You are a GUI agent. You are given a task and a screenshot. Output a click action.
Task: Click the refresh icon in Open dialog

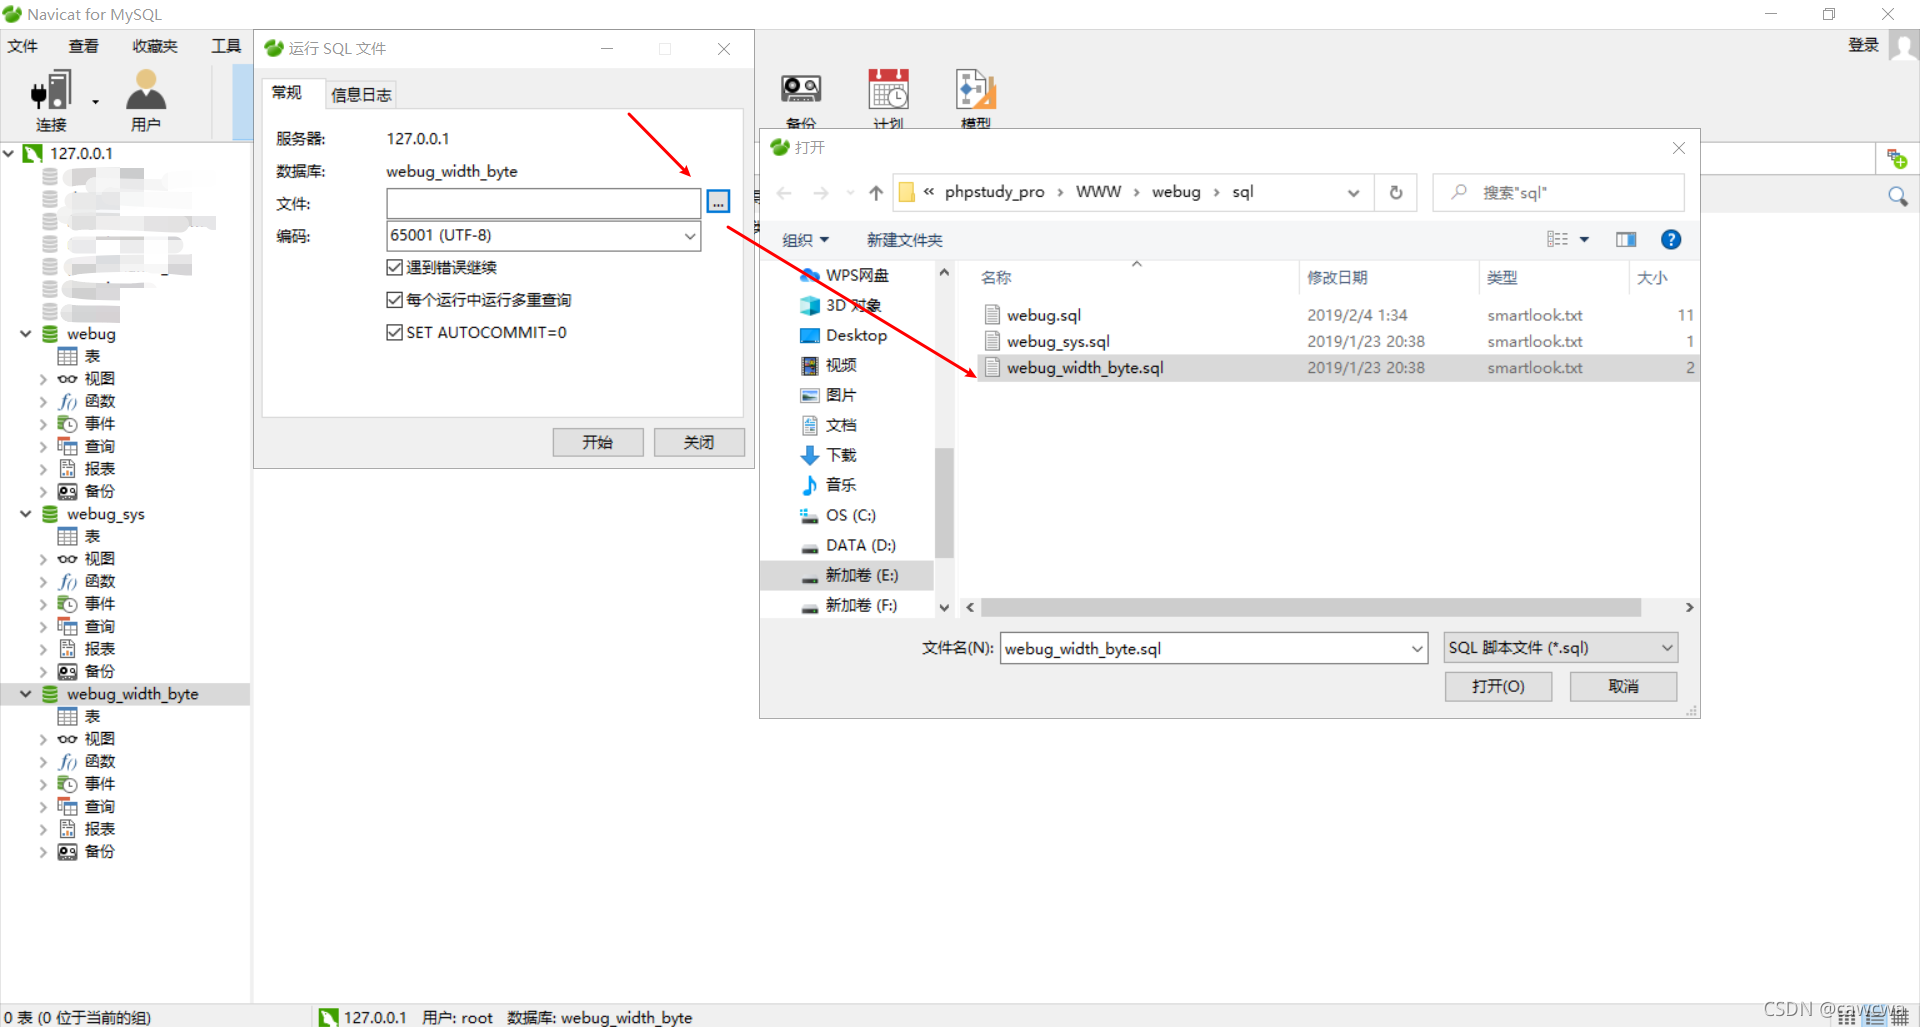pyautogui.click(x=1396, y=192)
